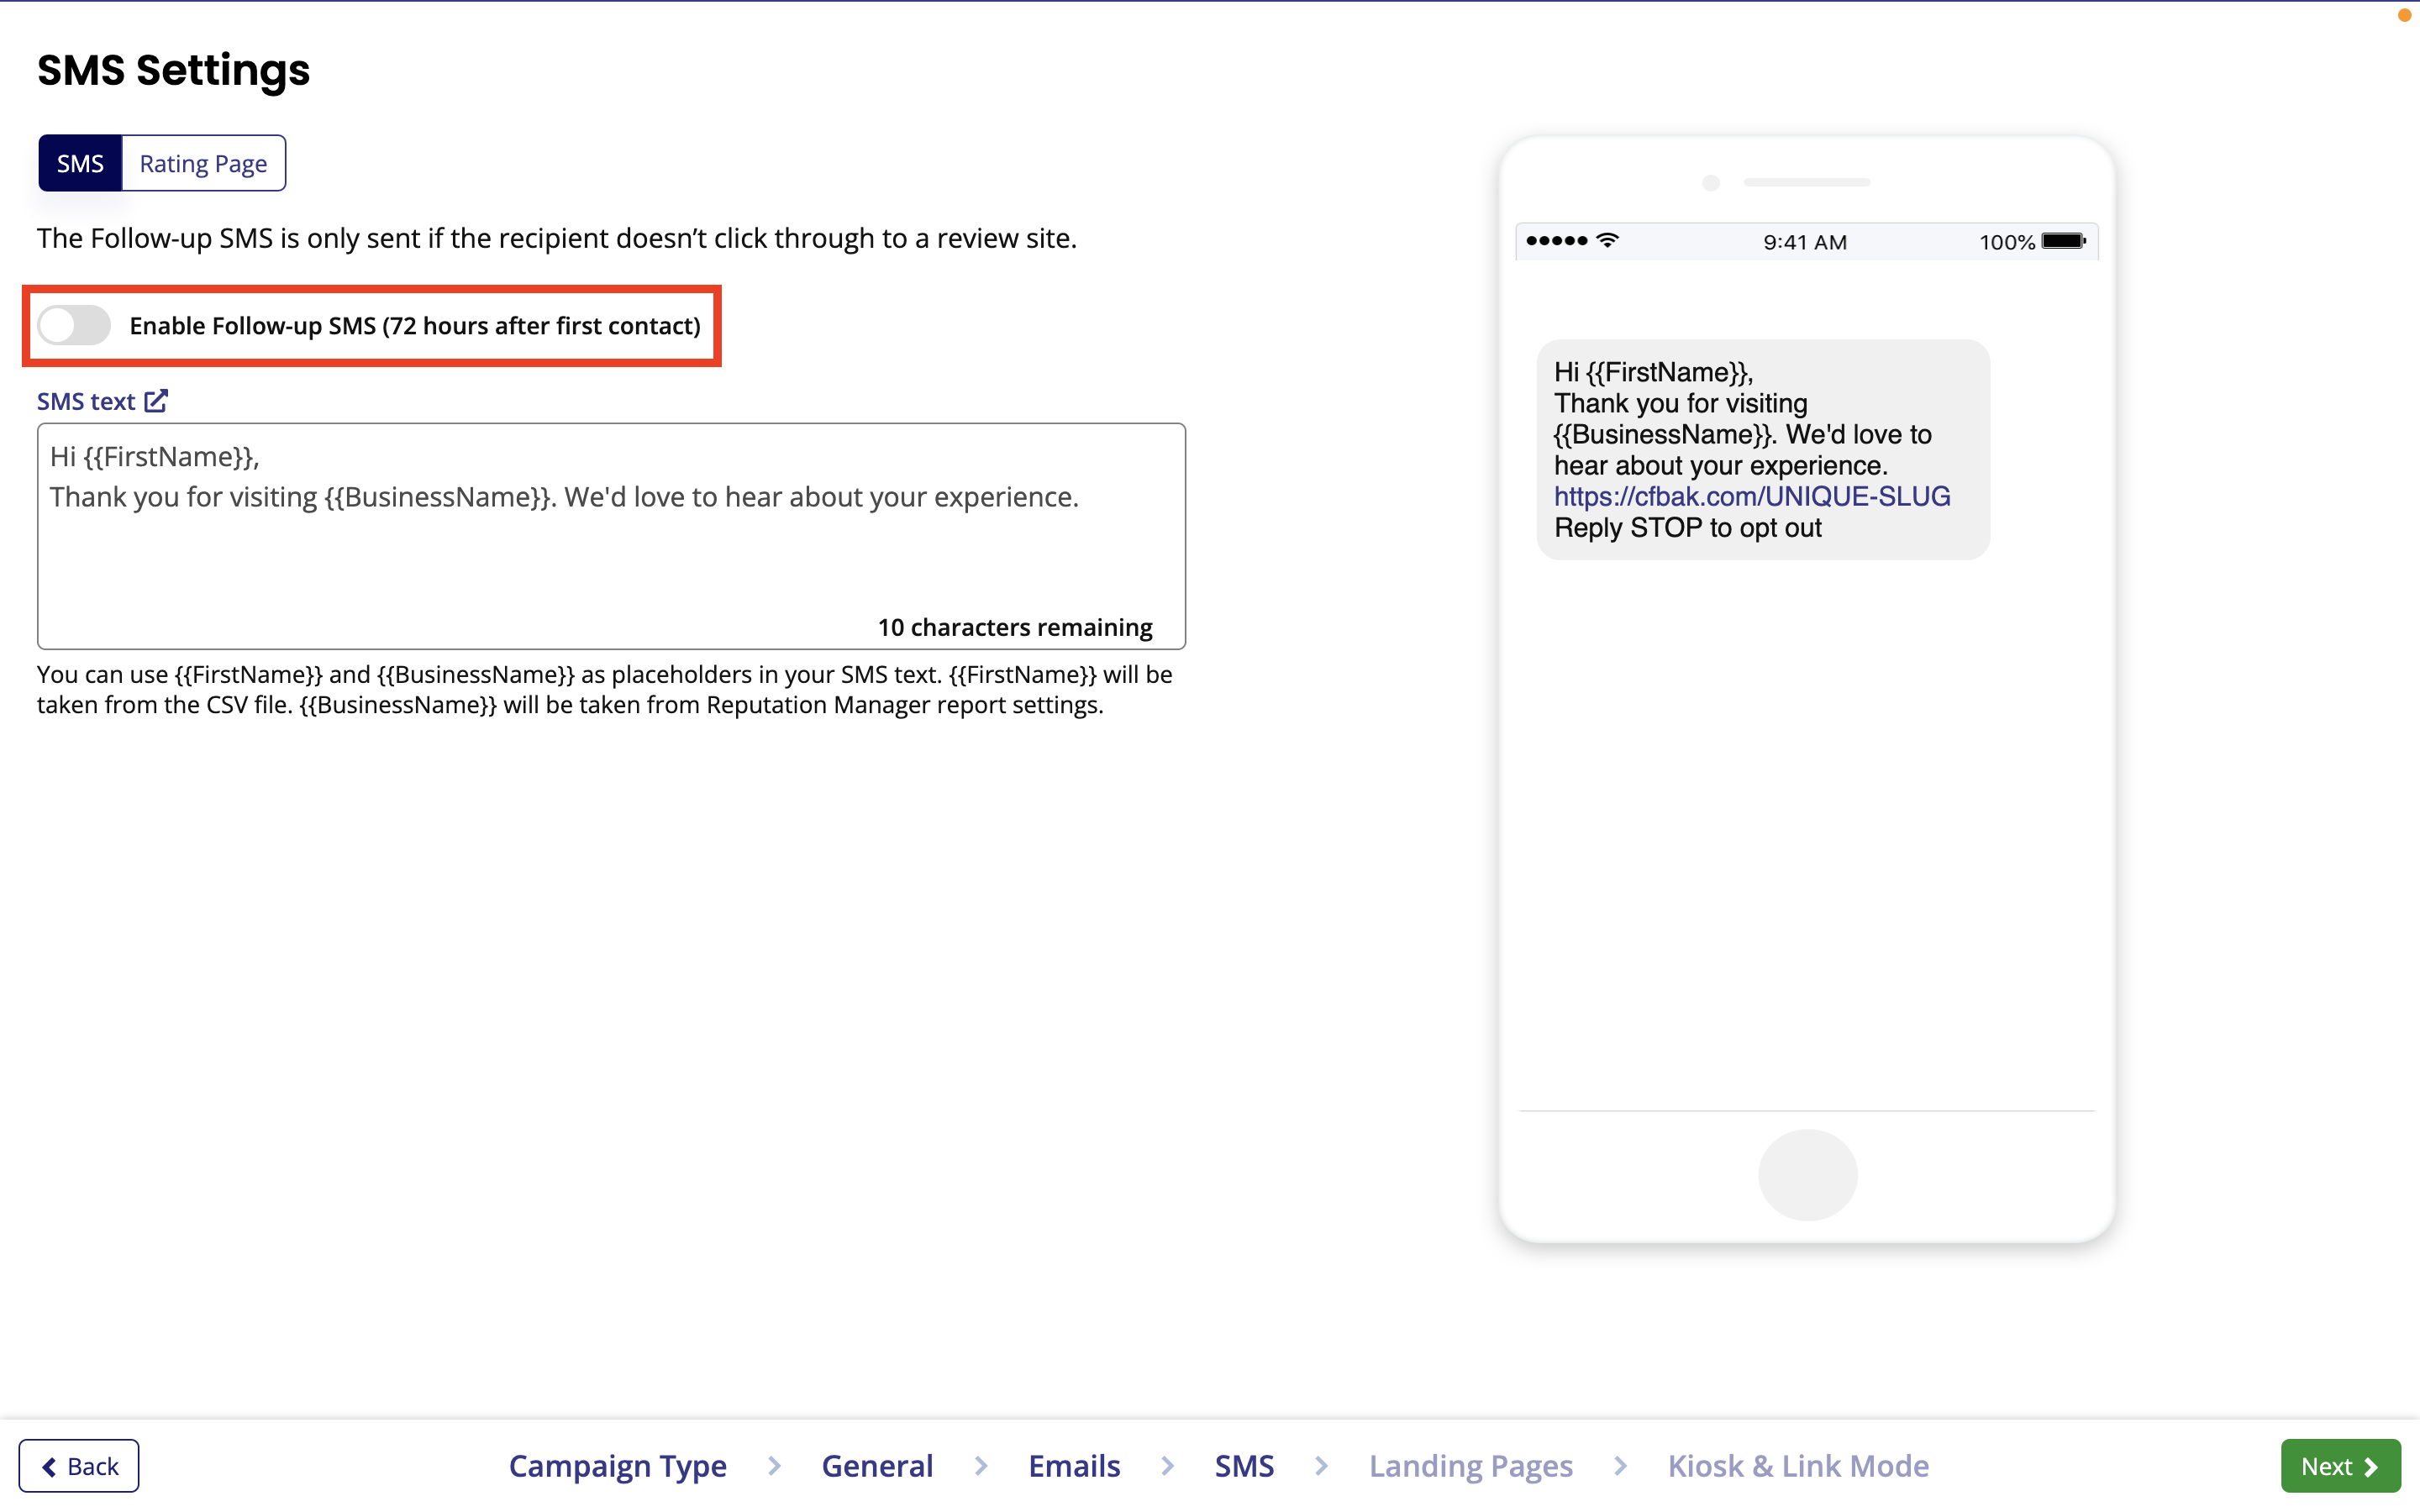
Task: Go back with the Back button
Action: tap(79, 1466)
